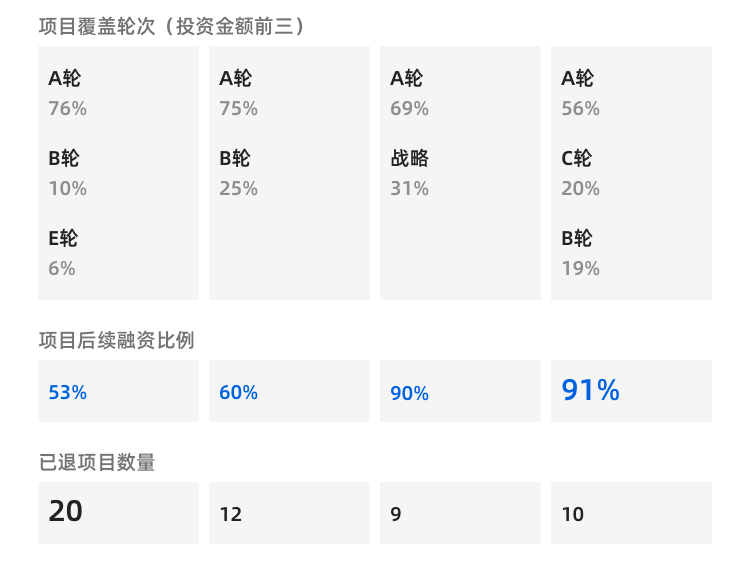
Task: Click the 战略 31% entry
Action: (409, 173)
